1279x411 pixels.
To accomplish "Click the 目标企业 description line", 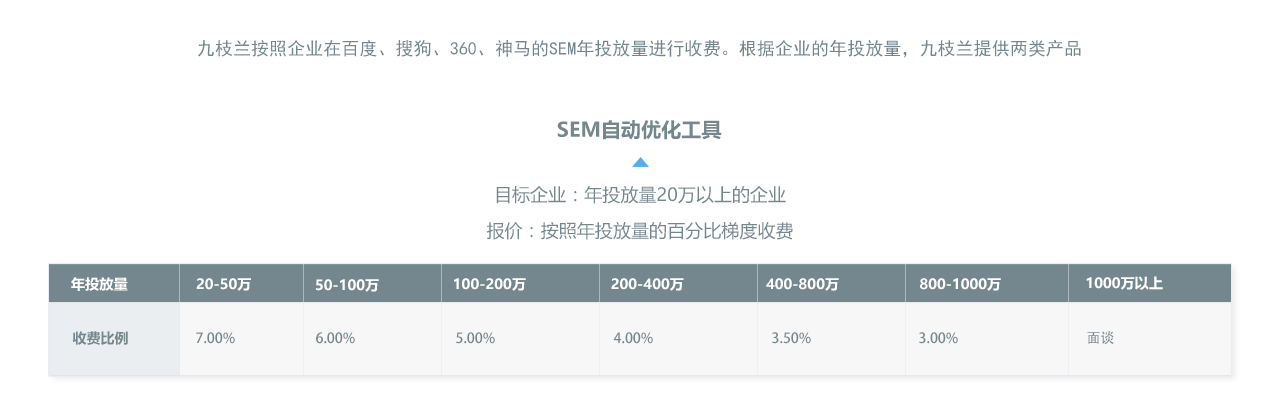I will pos(640,195).
